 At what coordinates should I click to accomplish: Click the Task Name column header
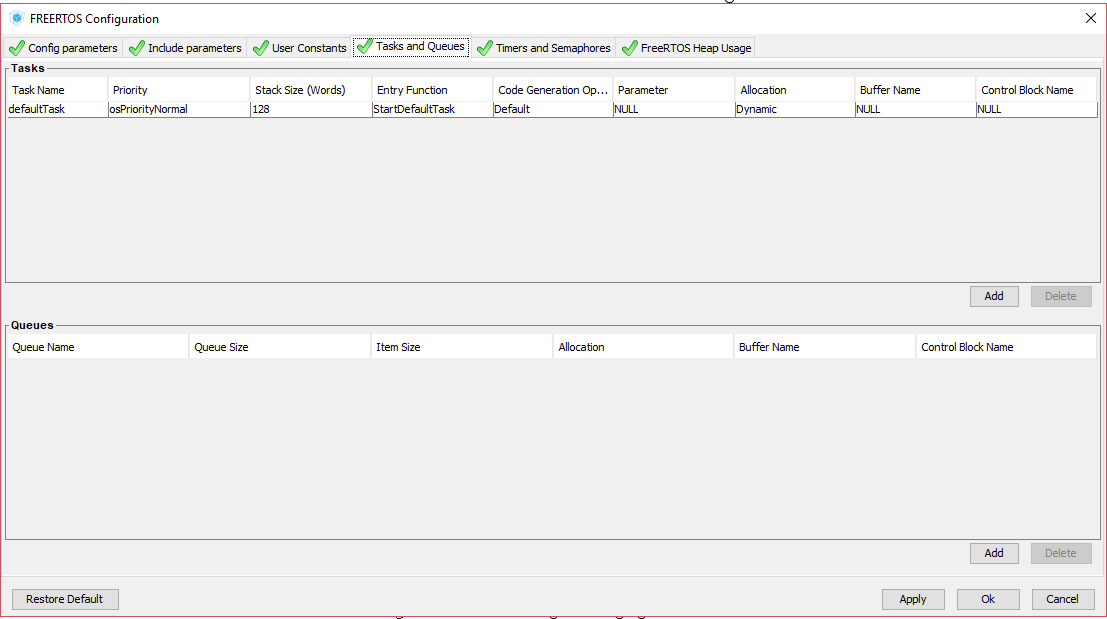(57, 90)
